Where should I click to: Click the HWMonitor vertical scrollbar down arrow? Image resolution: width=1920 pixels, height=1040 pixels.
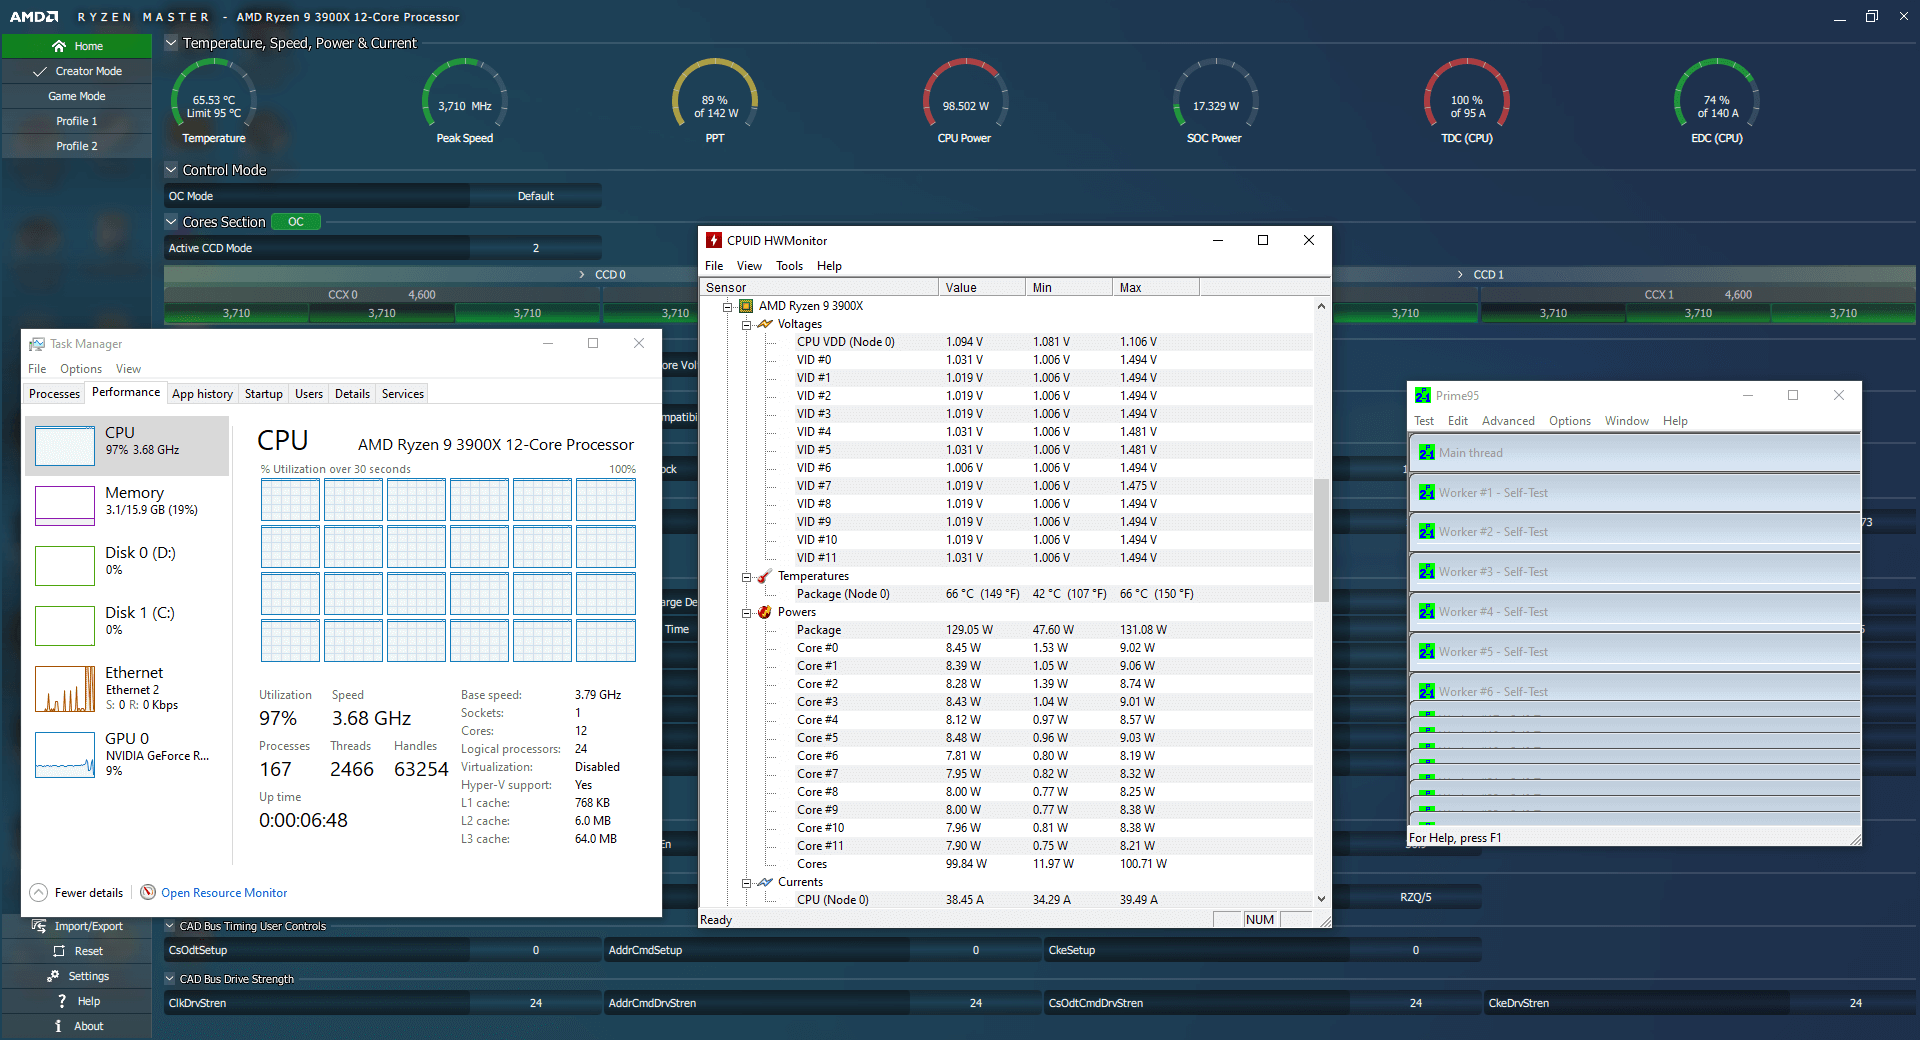pos(1321,899)
